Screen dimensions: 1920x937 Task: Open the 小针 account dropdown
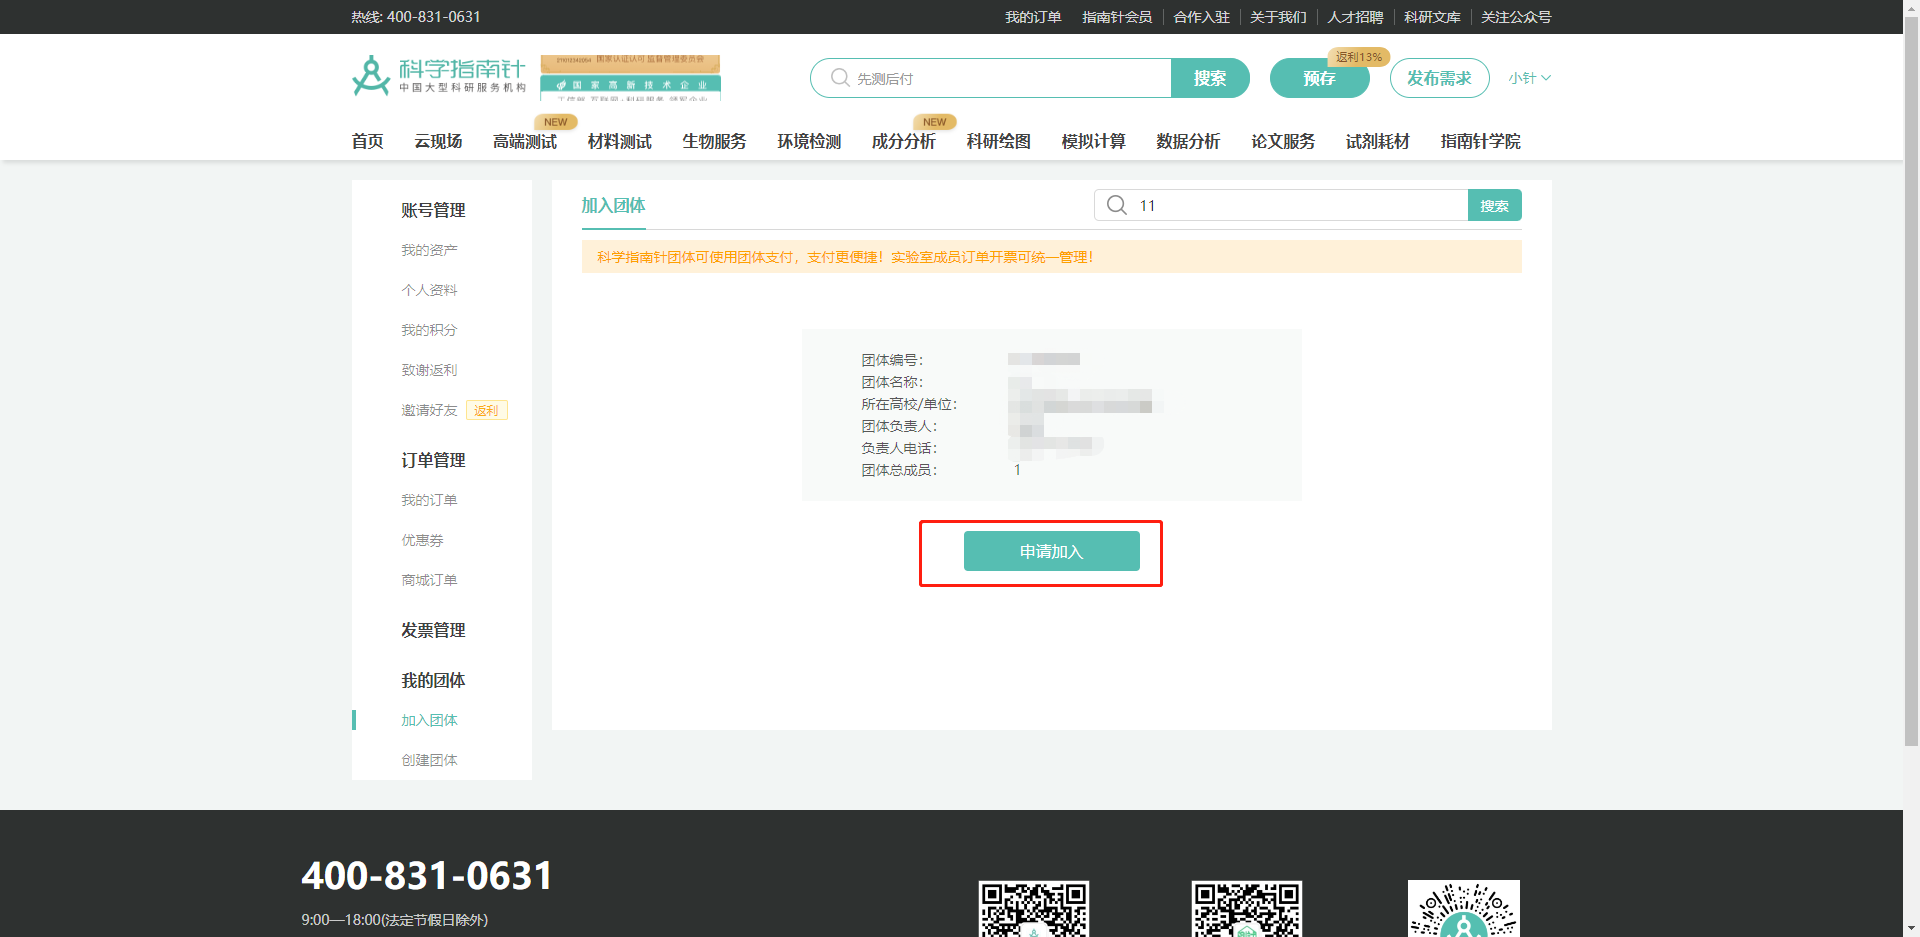1528,77
